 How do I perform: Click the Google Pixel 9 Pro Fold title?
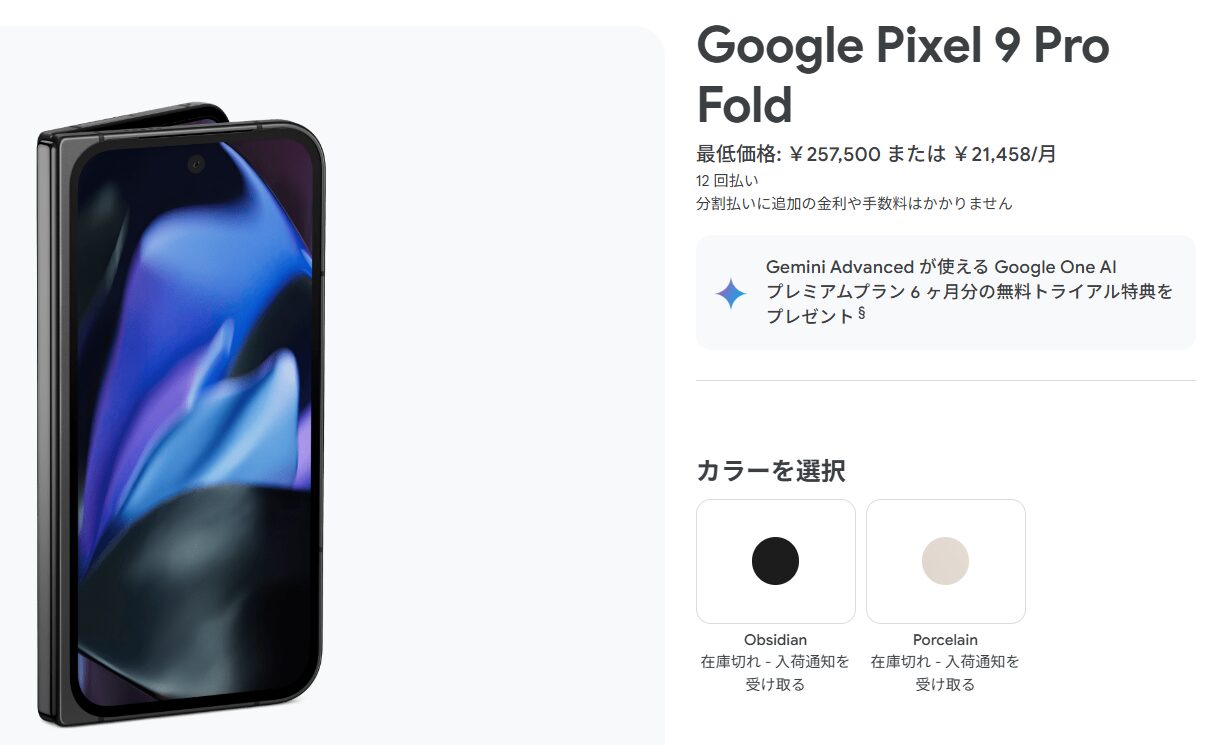(x=903, y=74)
